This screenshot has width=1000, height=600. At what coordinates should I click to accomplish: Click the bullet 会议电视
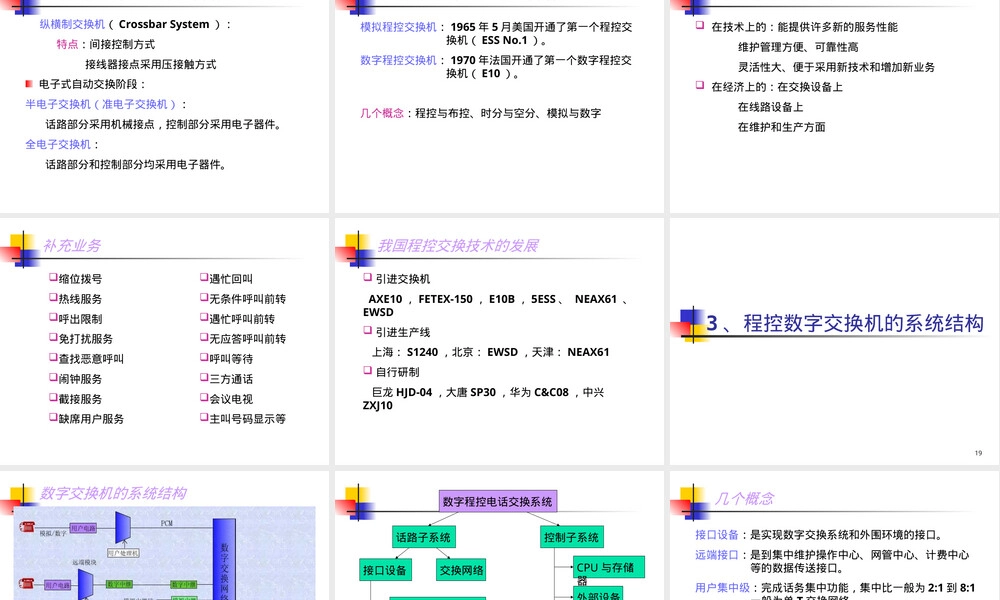[x=226, y=399]
